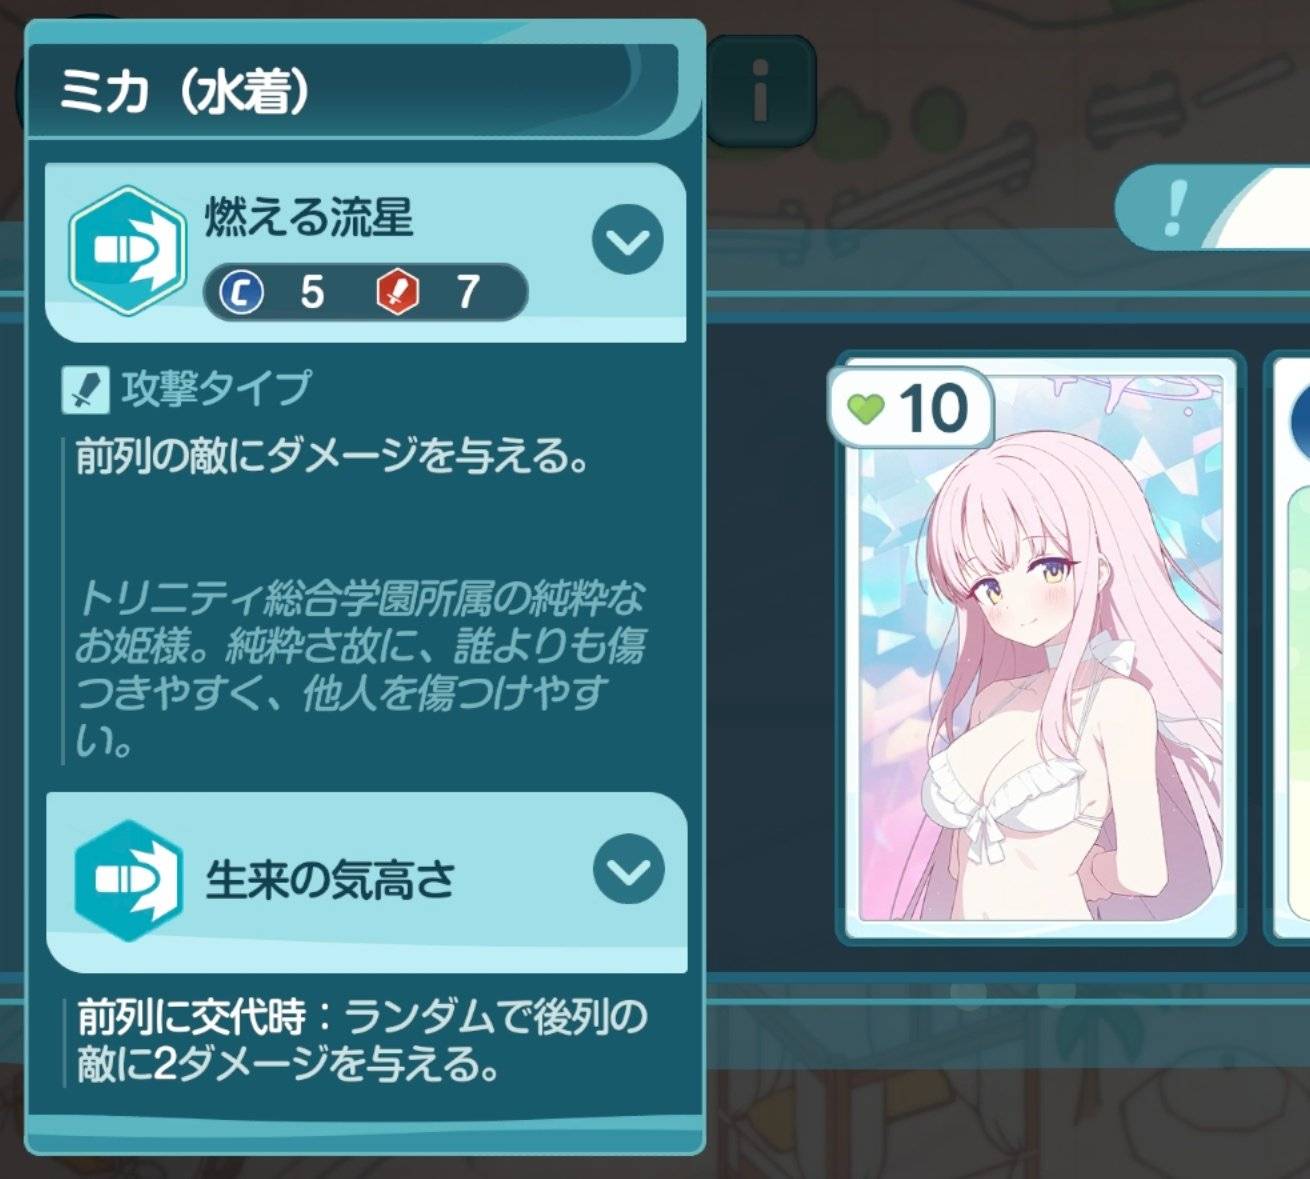Screen dimensions: 1310x1179
Task: Click the 前列に交代時 ability description text
Action: click(363, 1041)
